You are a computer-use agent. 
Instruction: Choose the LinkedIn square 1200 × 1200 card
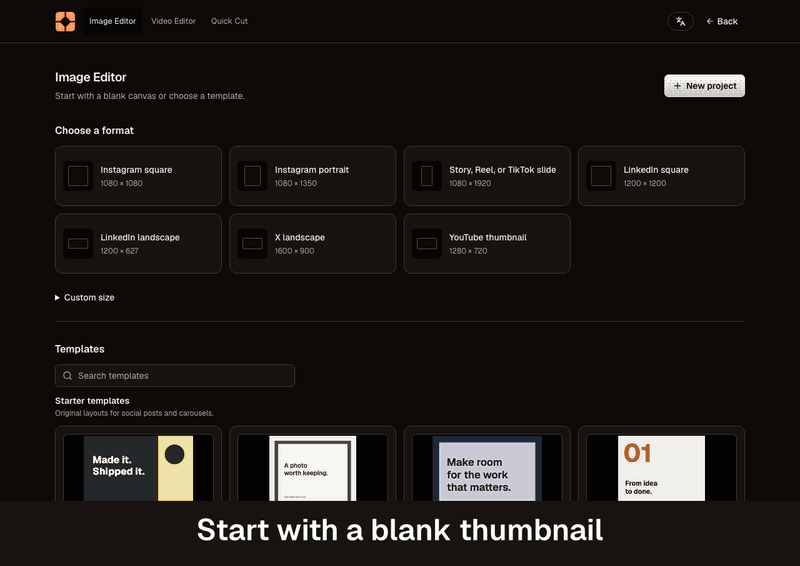(661, 176)
